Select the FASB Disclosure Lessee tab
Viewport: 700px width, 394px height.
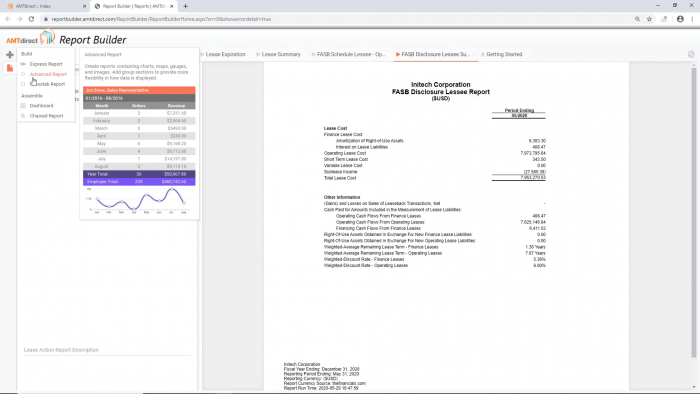click(x=435, y=54)
